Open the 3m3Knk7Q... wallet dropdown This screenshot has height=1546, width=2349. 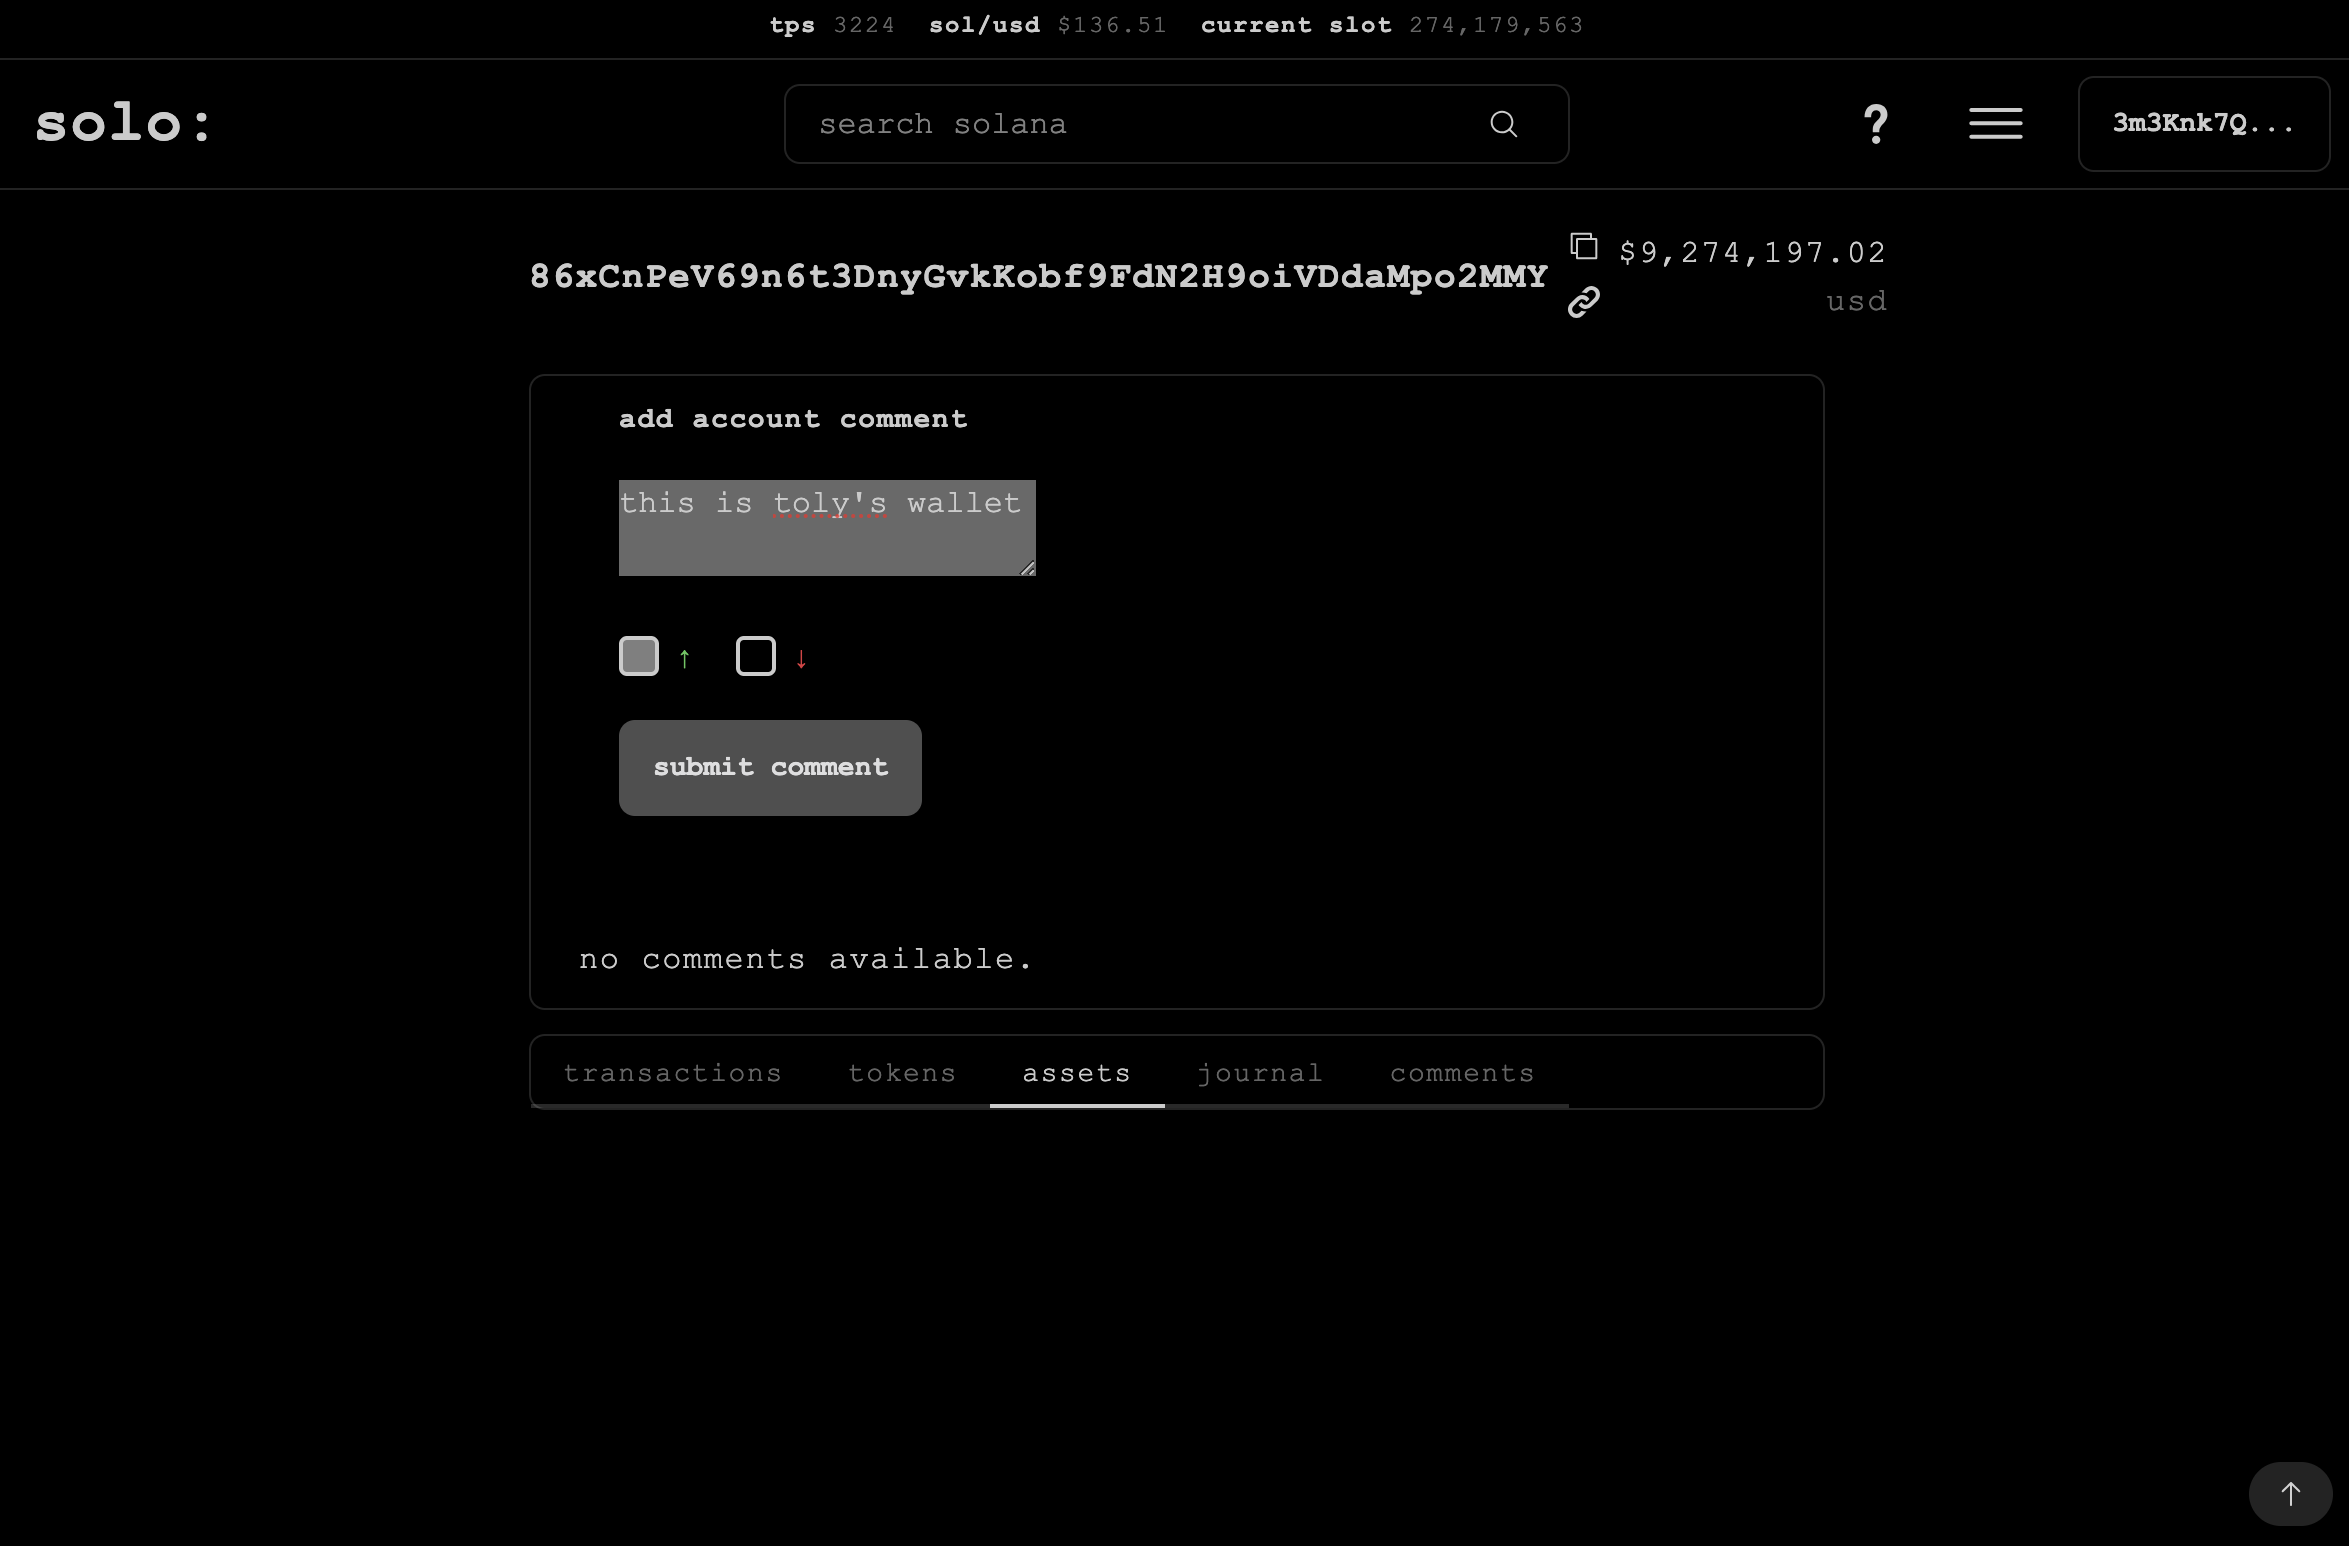[x=2204, y=124]
